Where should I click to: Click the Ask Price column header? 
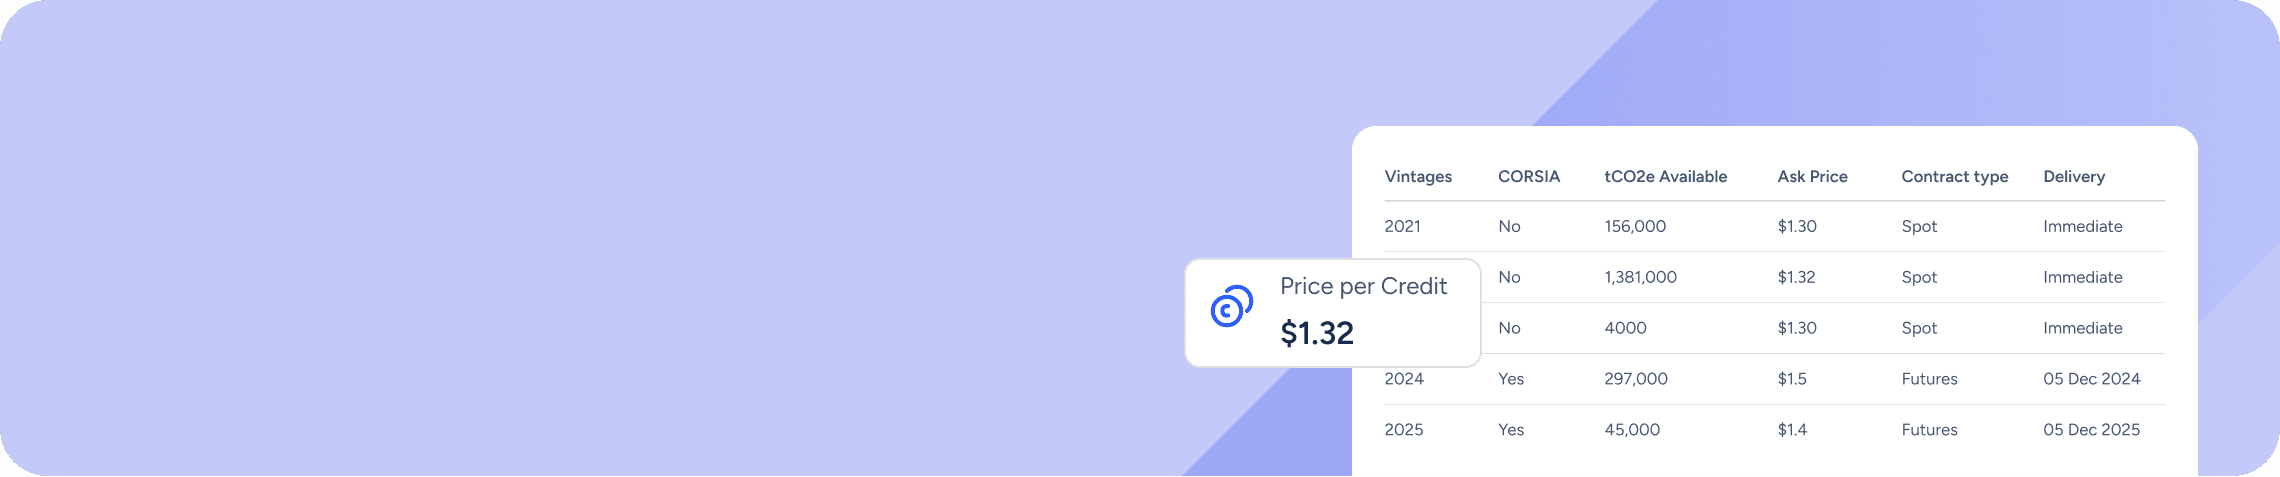(1812, 177)
